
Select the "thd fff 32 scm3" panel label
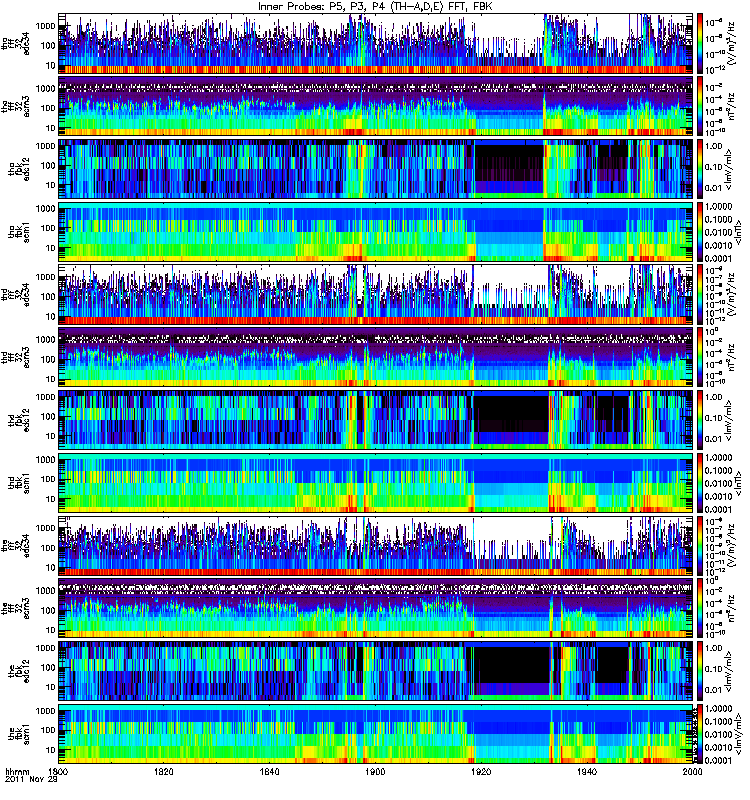(16, 358)
